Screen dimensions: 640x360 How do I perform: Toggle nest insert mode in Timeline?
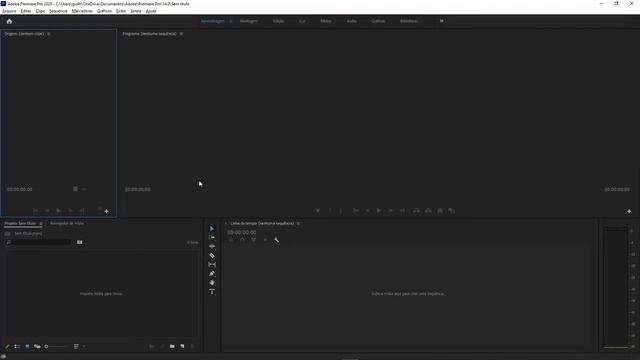(231, 240)
